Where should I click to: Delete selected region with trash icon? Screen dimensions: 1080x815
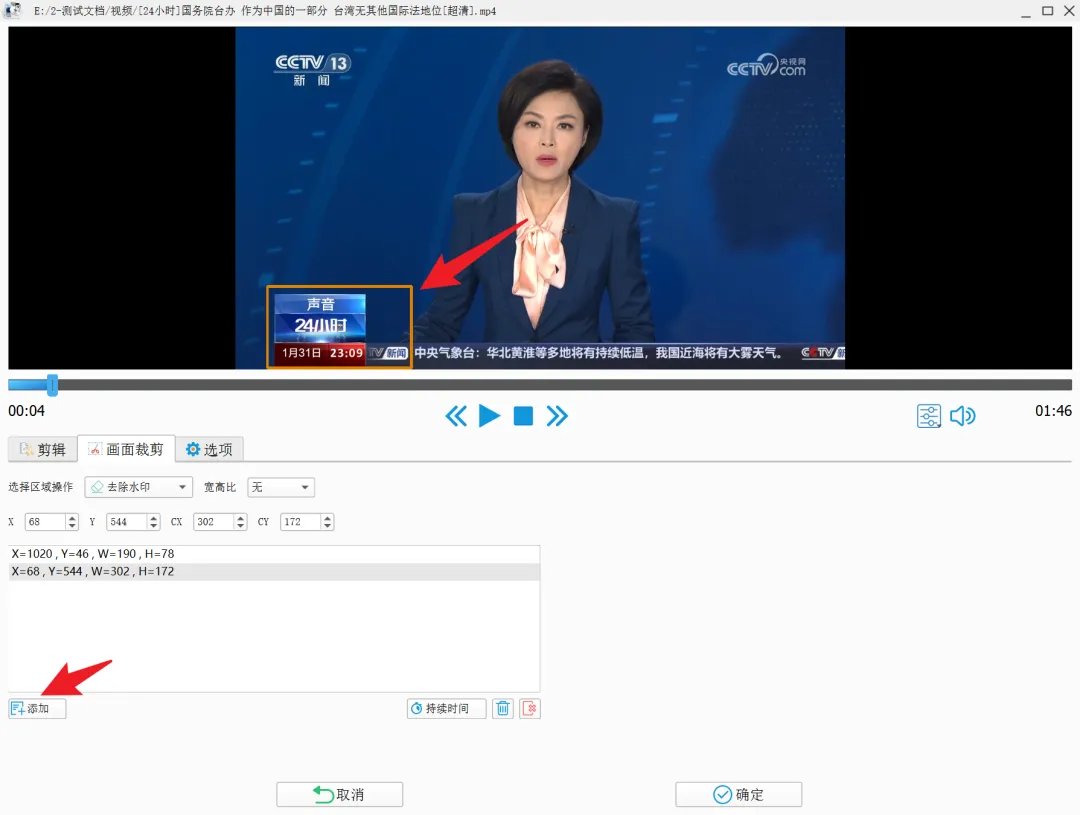click(503, 708)
